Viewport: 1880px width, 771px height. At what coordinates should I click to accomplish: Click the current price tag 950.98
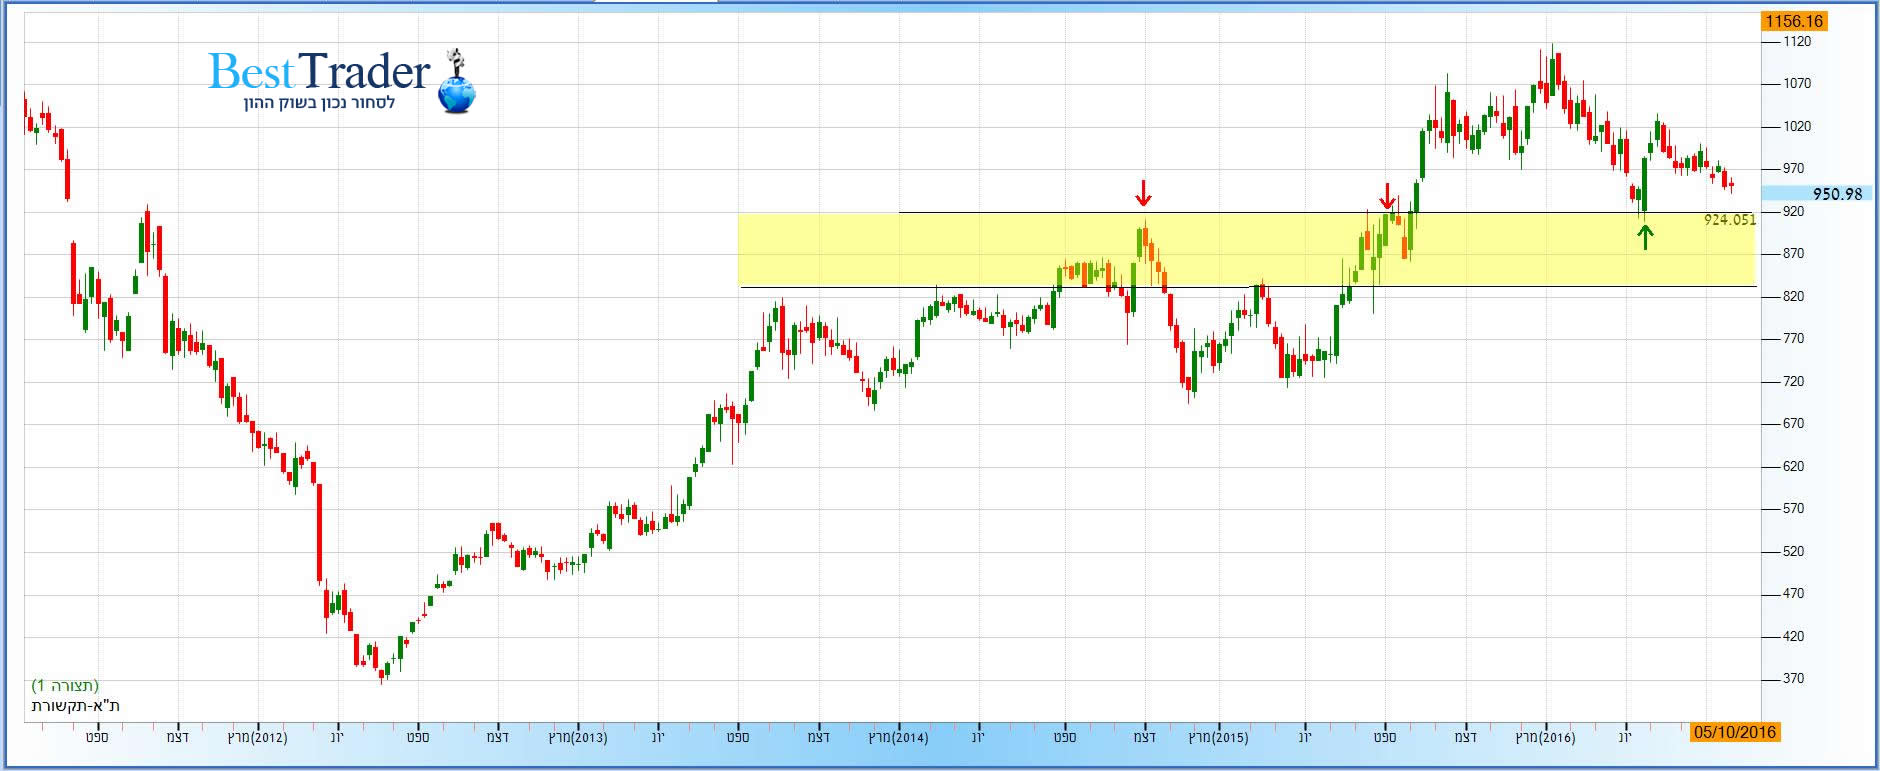click(1836, 194)
